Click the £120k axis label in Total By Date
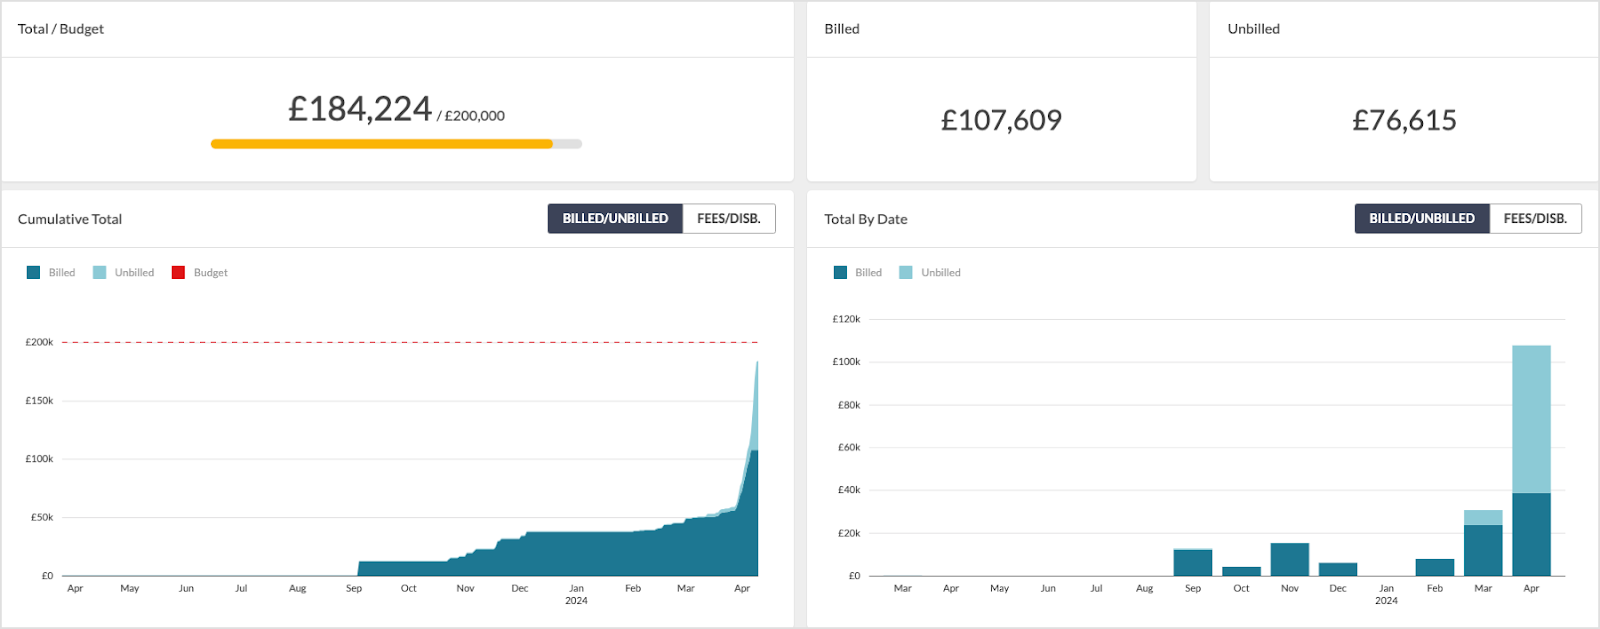This screenshot has height=629, width=1600. click(x=846, y=319)
